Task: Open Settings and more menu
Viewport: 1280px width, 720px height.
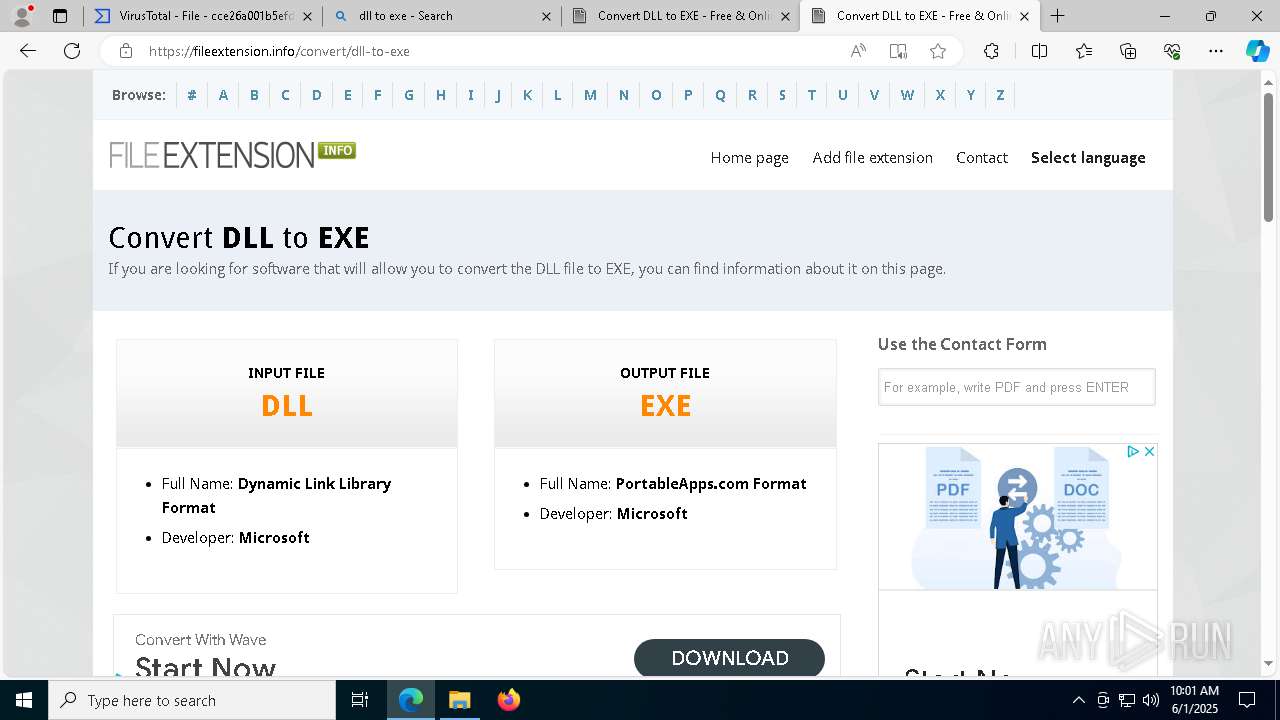Action: point(1216,51)
